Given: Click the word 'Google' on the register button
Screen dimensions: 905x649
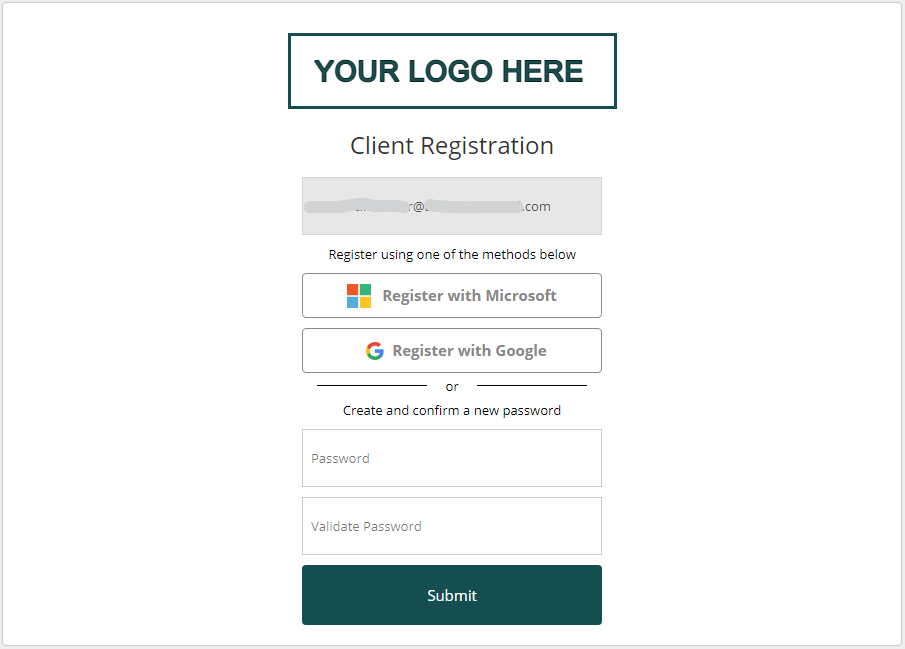Looking at the screenshot, I should pyautogui.click(x=521, y=351).
